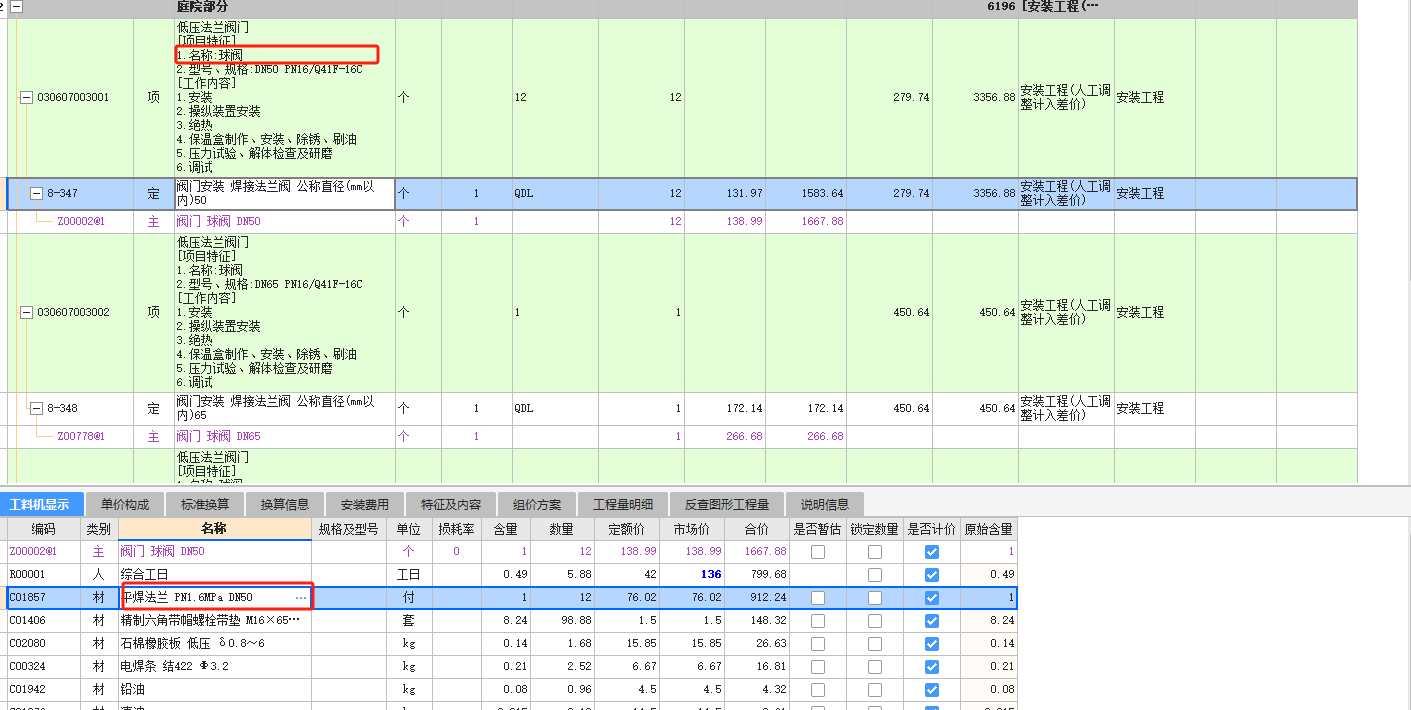Collapse item 030607003002
This screenshot has height=710, width=1411.
pyautogui.click(x=26, y=312)
